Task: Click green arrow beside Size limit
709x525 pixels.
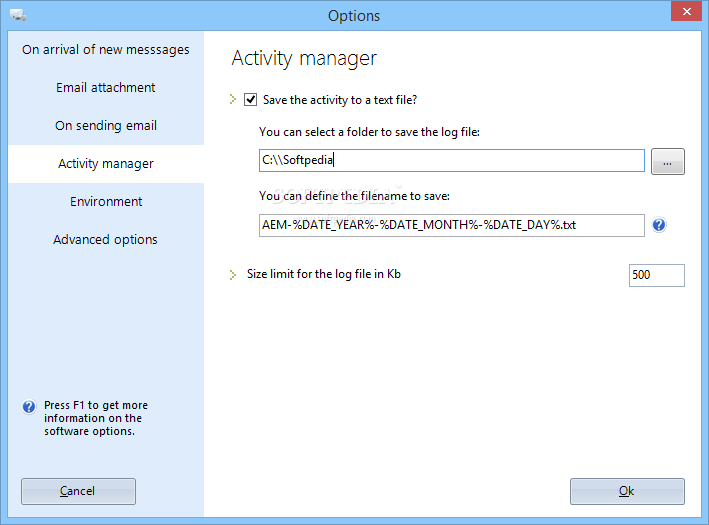Action: (232, 274)
